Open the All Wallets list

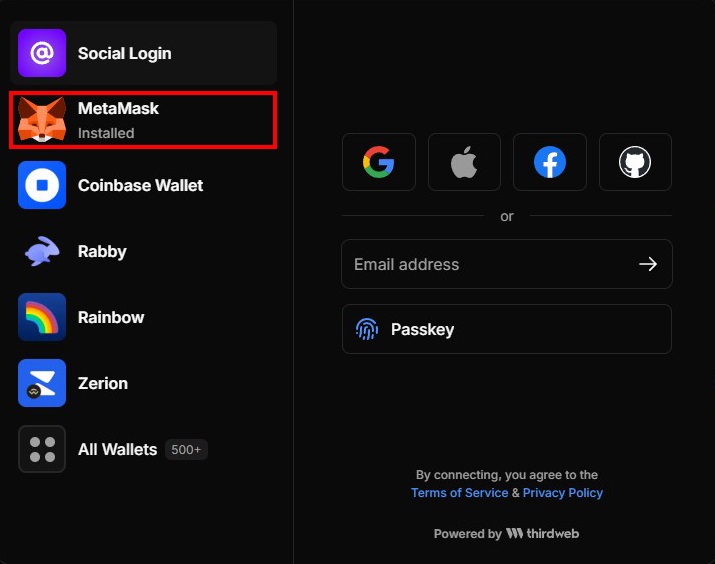click(x=117, y=450)
